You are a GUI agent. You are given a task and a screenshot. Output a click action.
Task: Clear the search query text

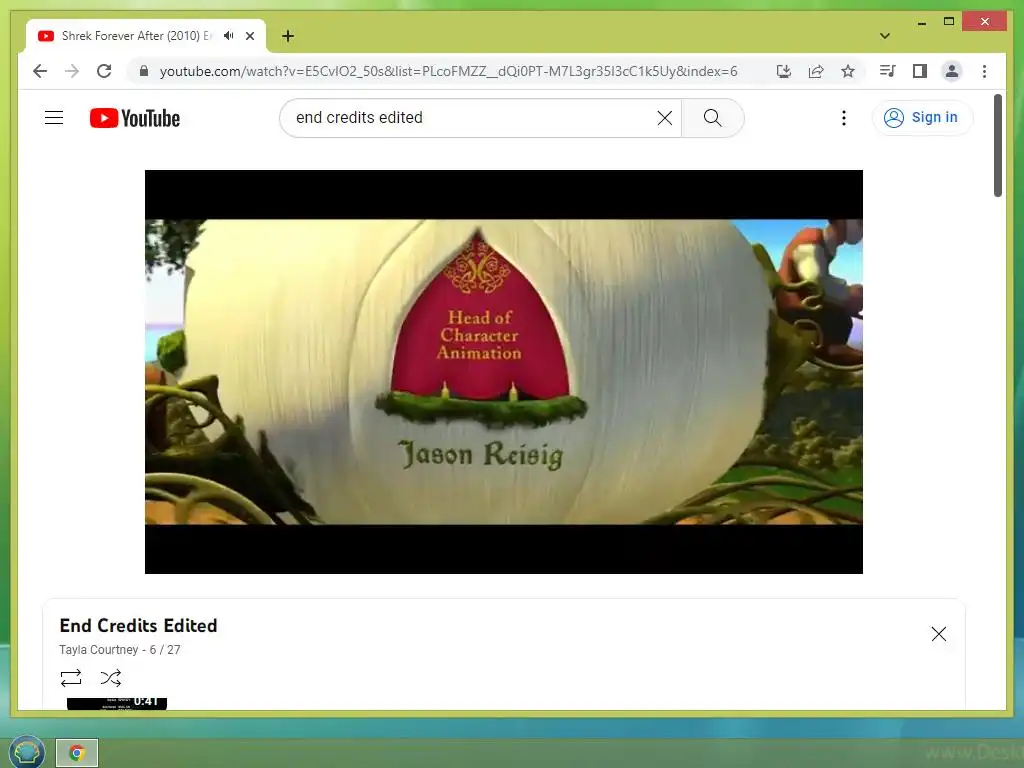pyautogui.click(x=665, y=118)
